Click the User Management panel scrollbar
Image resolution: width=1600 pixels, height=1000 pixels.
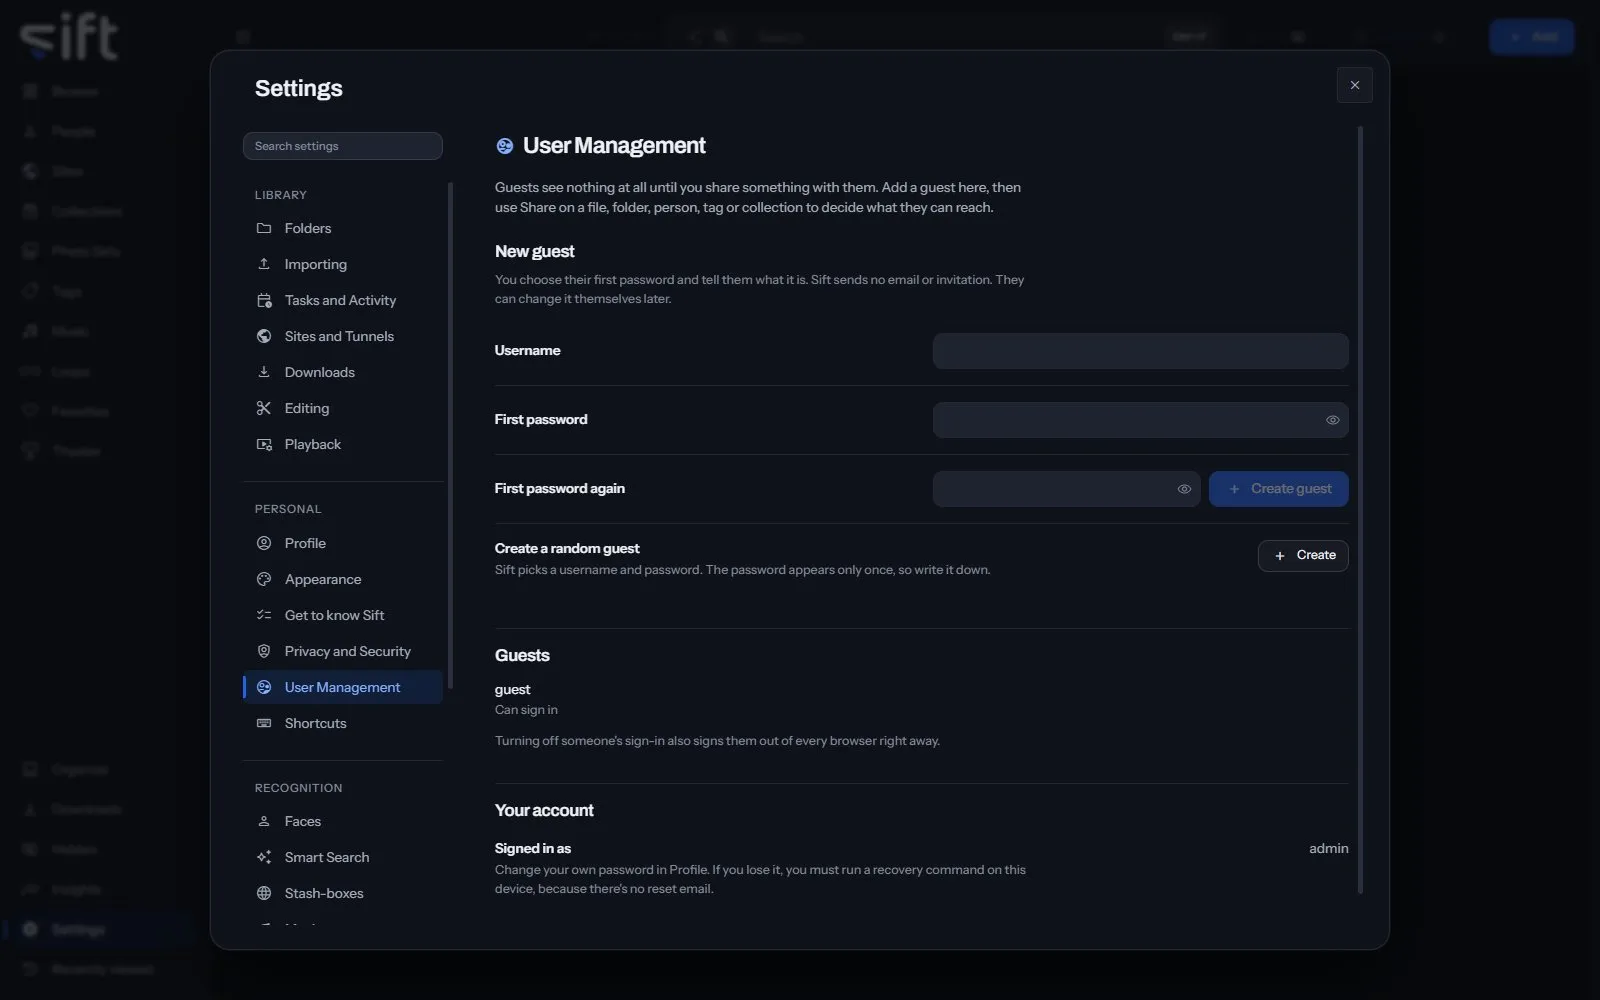pyautogui.click(x=1360, y=510)
